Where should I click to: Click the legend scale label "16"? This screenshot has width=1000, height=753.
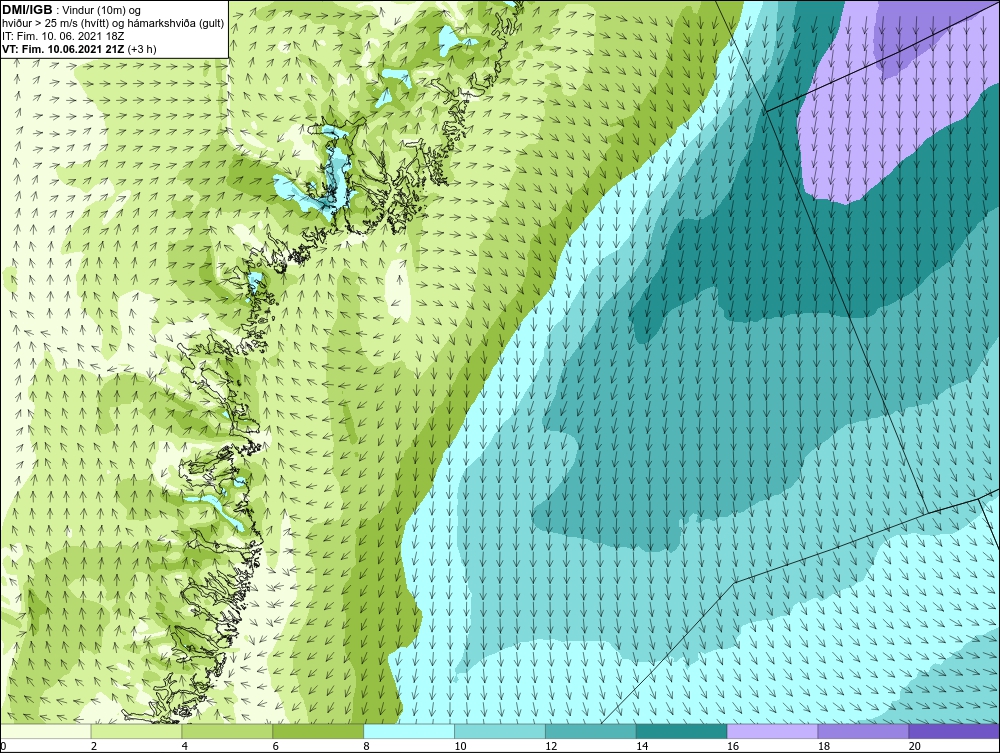coord(733,746)
